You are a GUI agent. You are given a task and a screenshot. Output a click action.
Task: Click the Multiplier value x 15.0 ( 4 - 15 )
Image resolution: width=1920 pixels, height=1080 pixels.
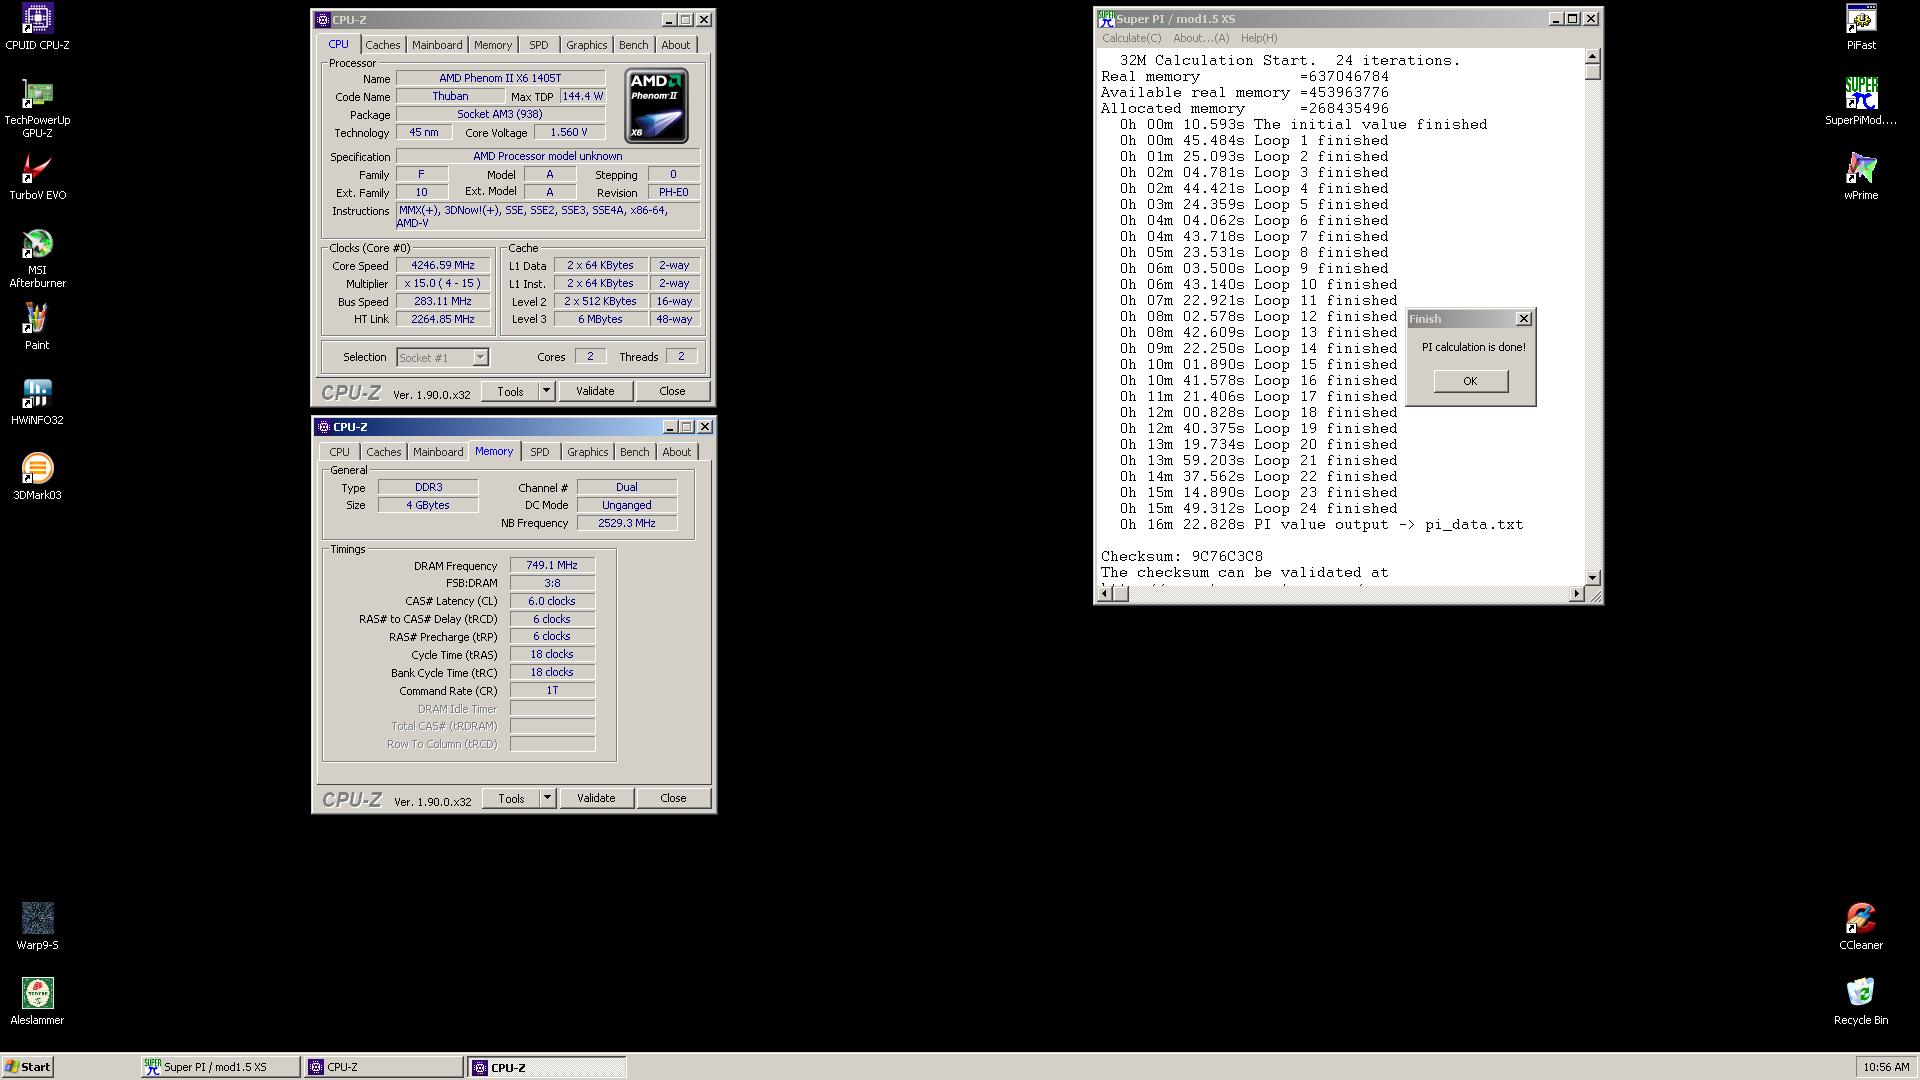(443, 284)
